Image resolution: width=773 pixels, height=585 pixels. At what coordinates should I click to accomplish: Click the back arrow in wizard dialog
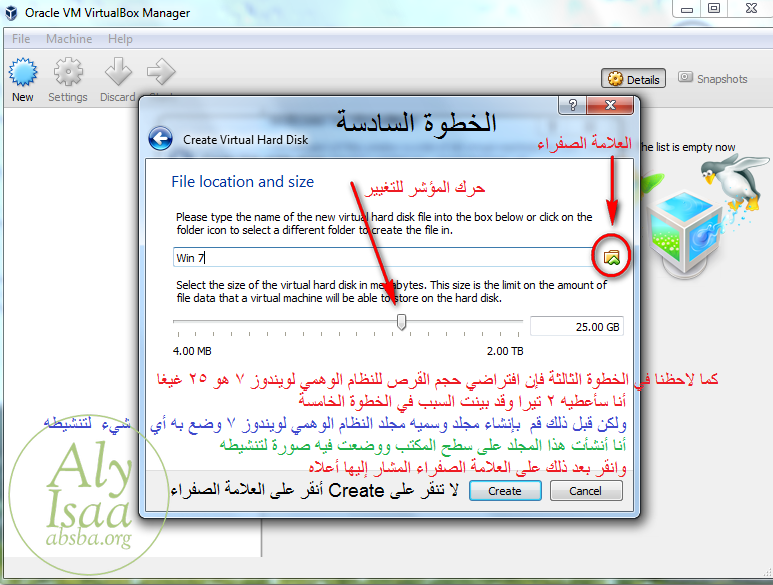click(160, 139)
